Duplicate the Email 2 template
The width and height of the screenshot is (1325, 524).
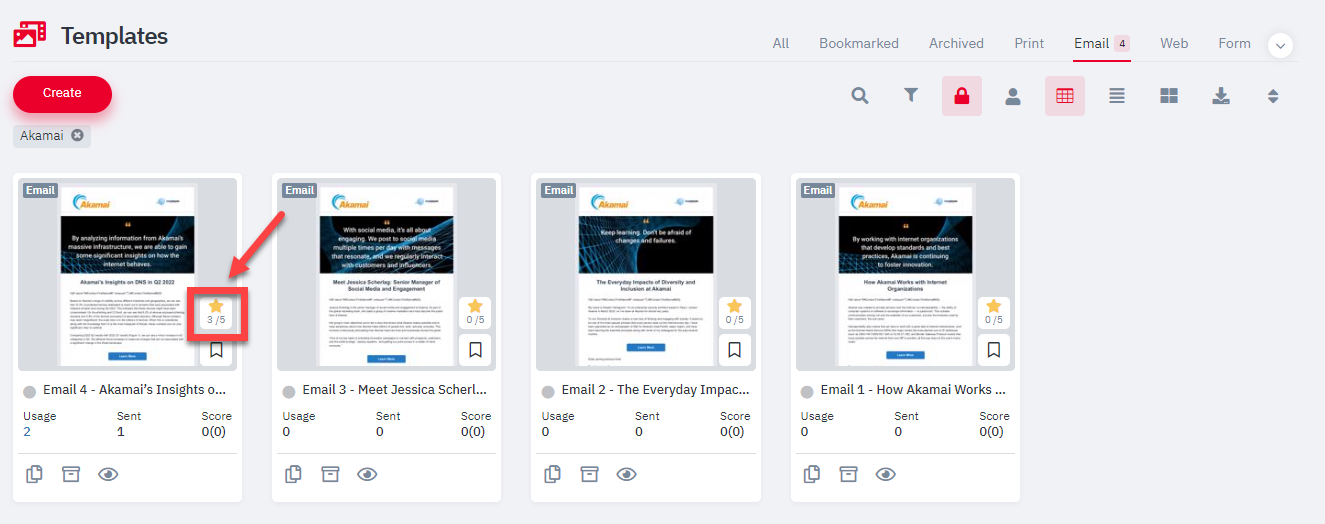coord(552,474)
